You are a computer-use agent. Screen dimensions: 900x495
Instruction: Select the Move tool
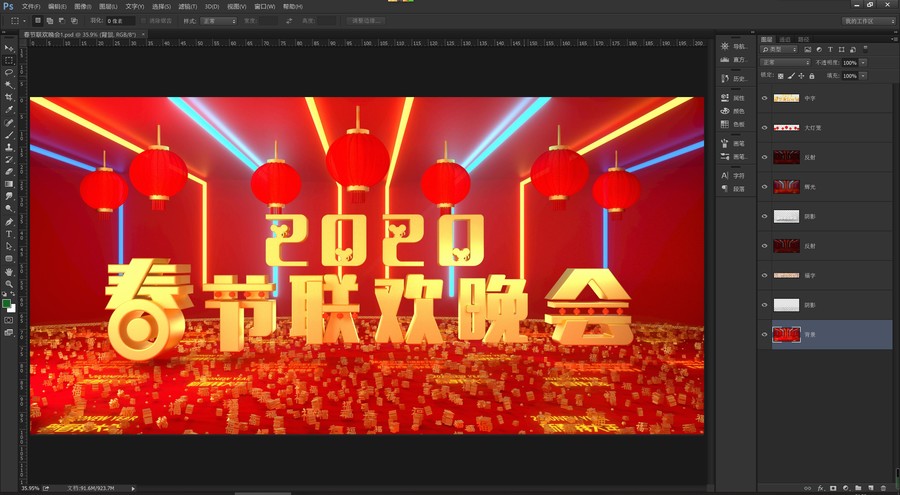9,48
